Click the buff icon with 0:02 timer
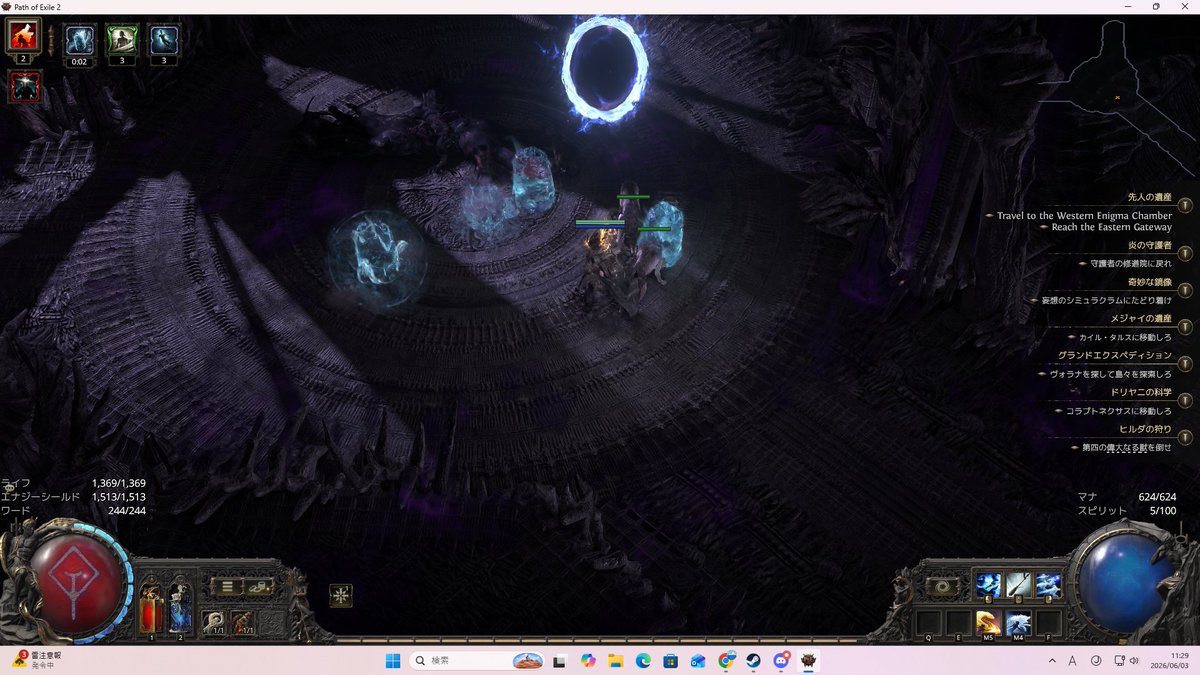The width and height of the screenshot is (1200, 675). click(x=80, y=40)
